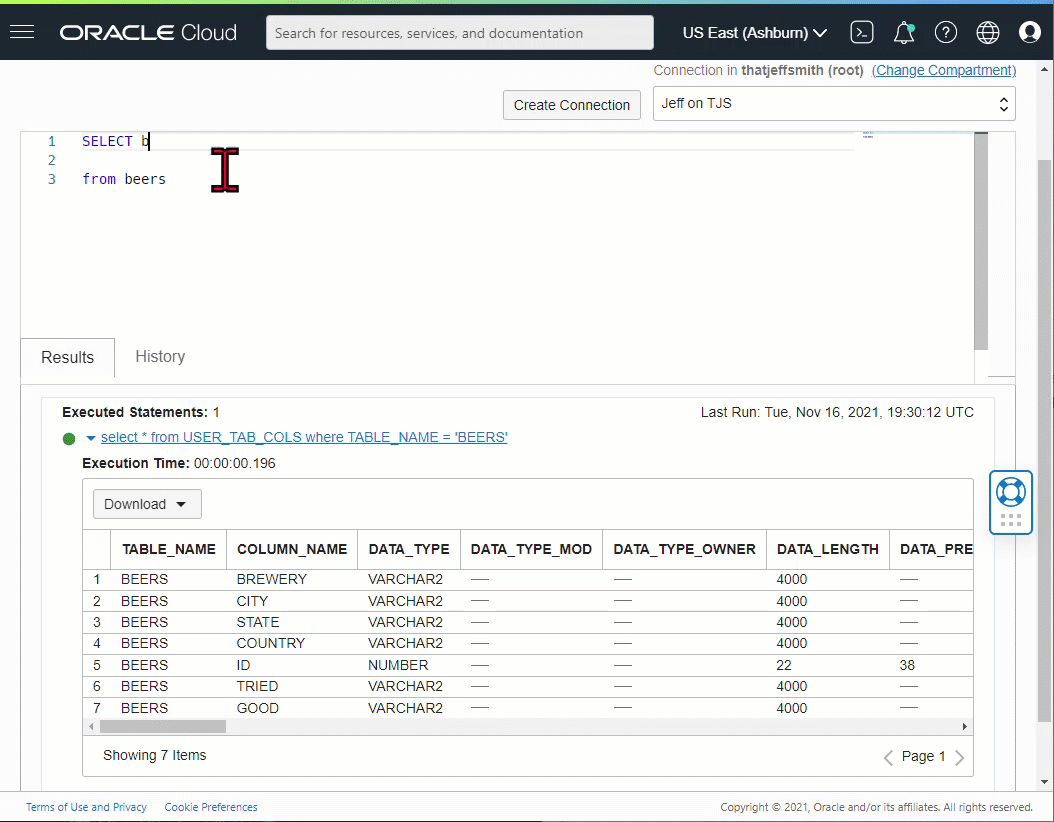Go to the next results page arrow
Screen dimensions: 1054x822
[960, 757]
